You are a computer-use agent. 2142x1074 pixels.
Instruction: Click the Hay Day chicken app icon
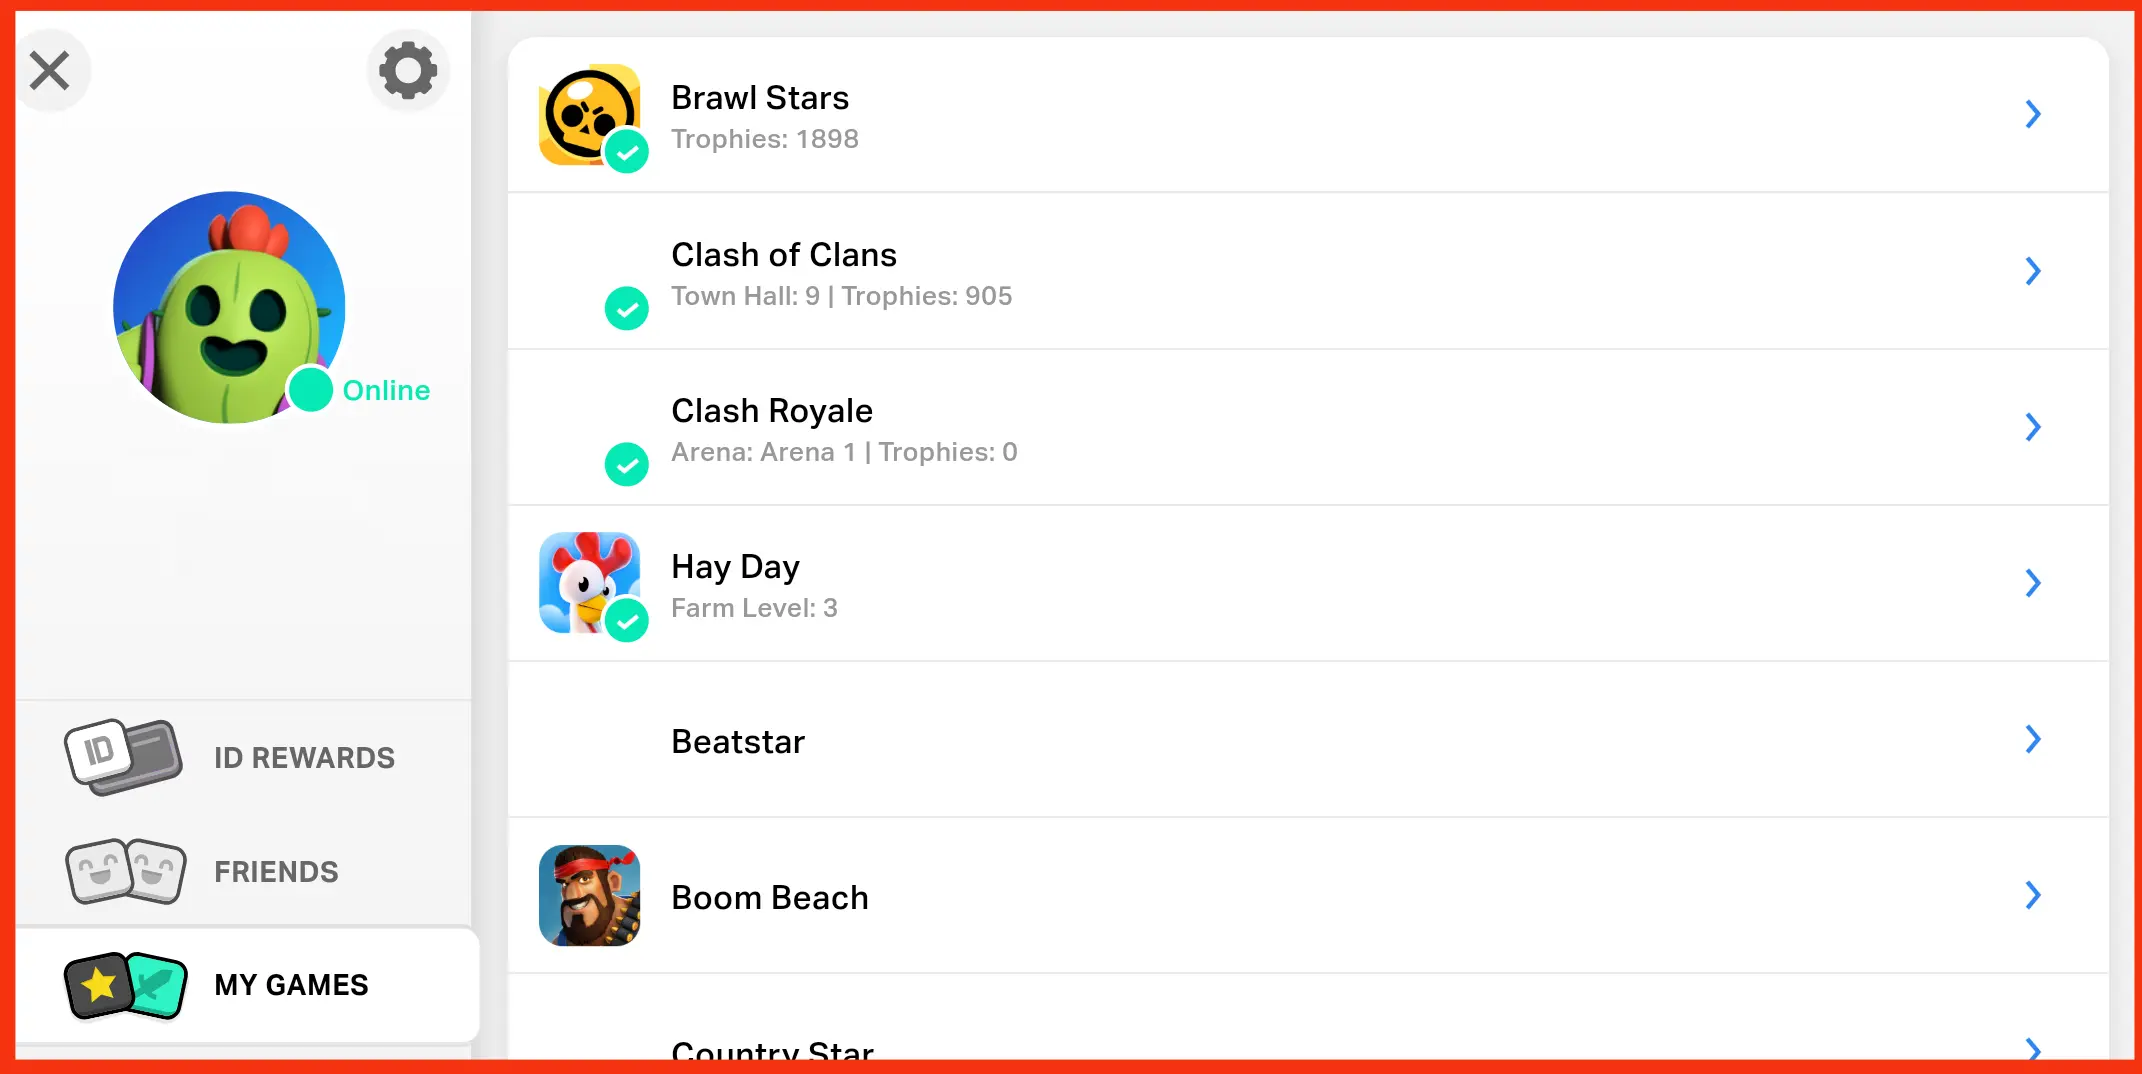click(x=589, y=583)
